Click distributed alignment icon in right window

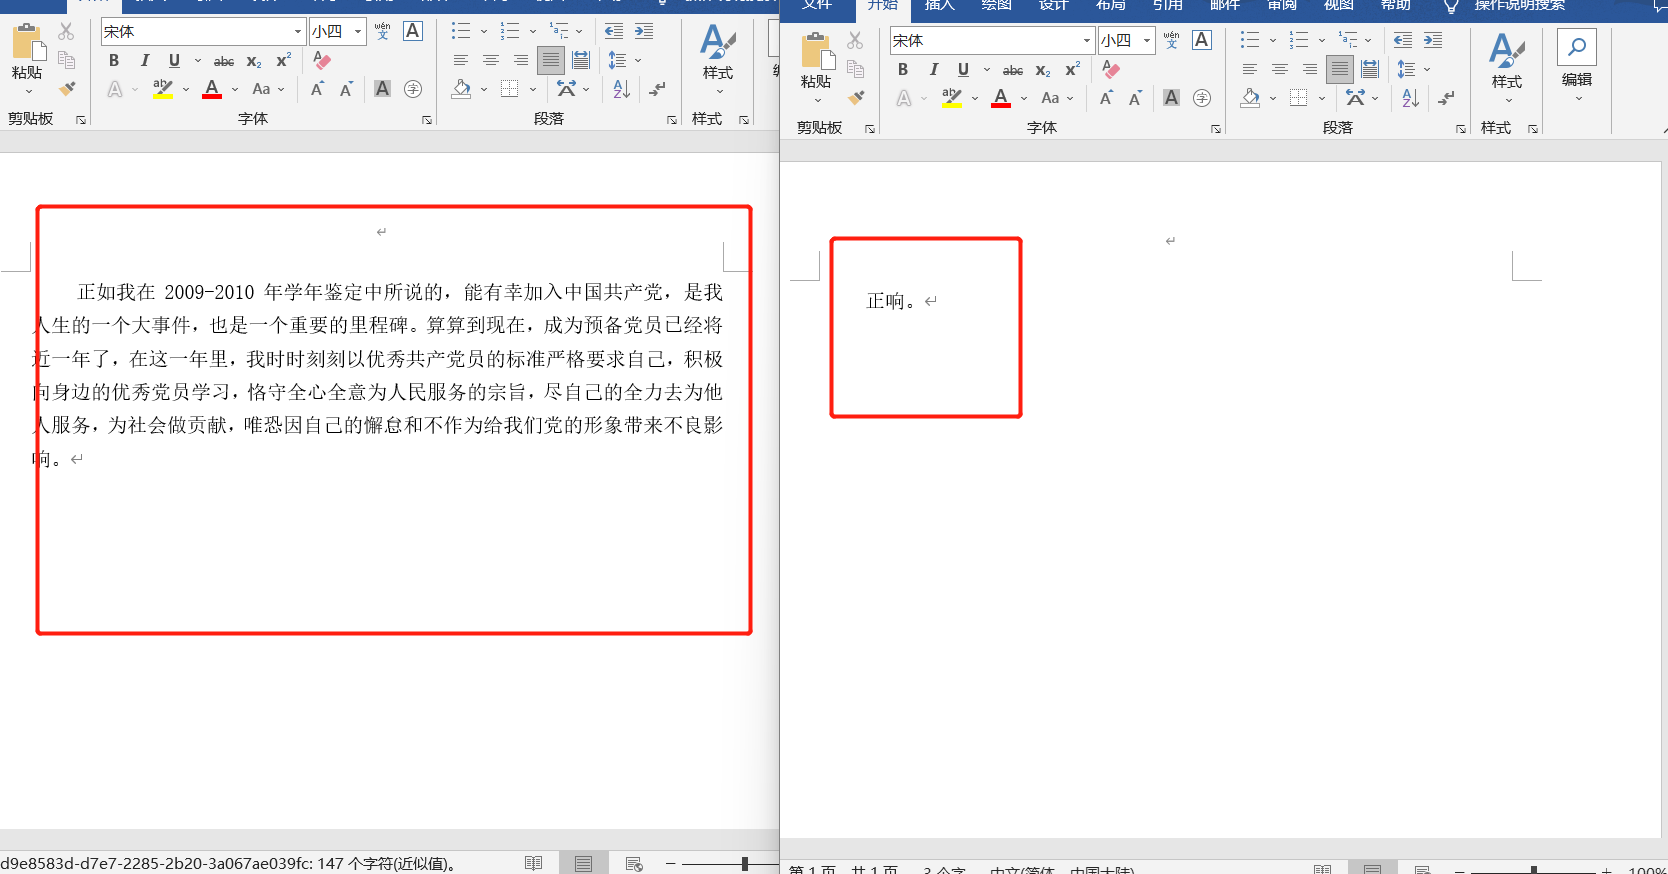pyautogui.click(x=1370, y=69)
